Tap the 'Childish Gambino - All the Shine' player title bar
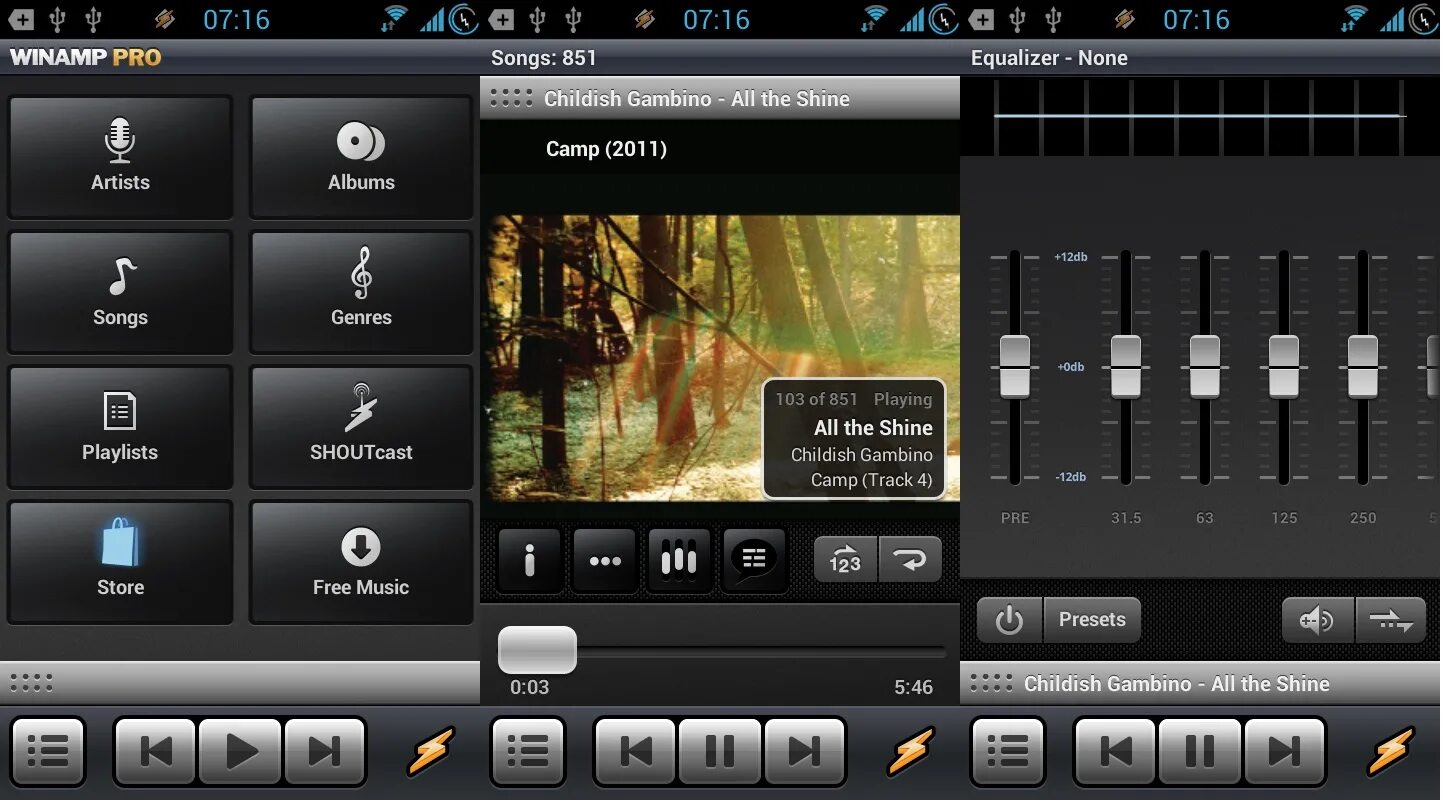The height and width of the screenshot is (800, 1442). click(x=720, y=98)
